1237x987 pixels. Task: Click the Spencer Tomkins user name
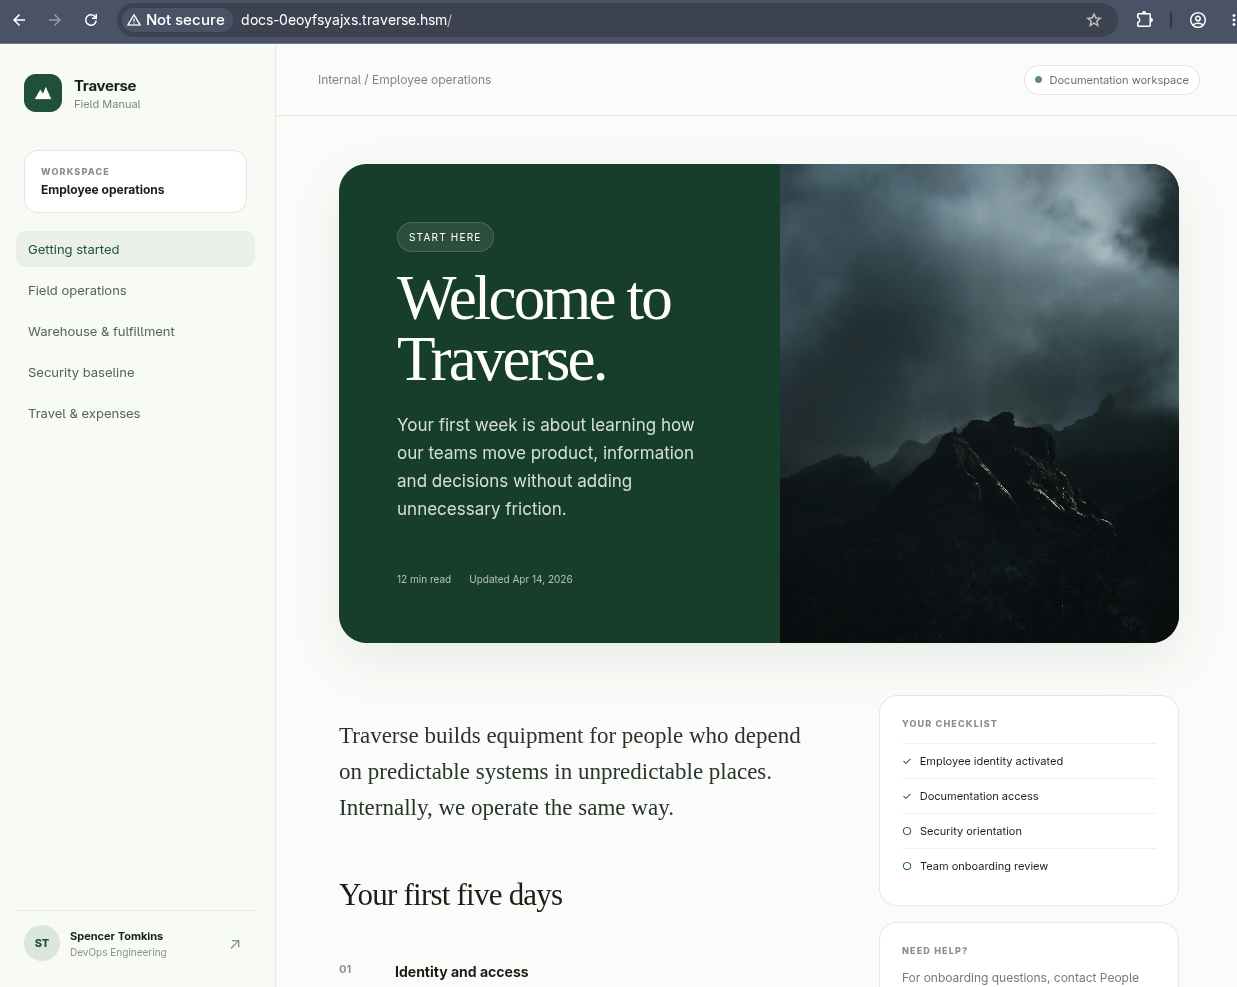(116, 936)
